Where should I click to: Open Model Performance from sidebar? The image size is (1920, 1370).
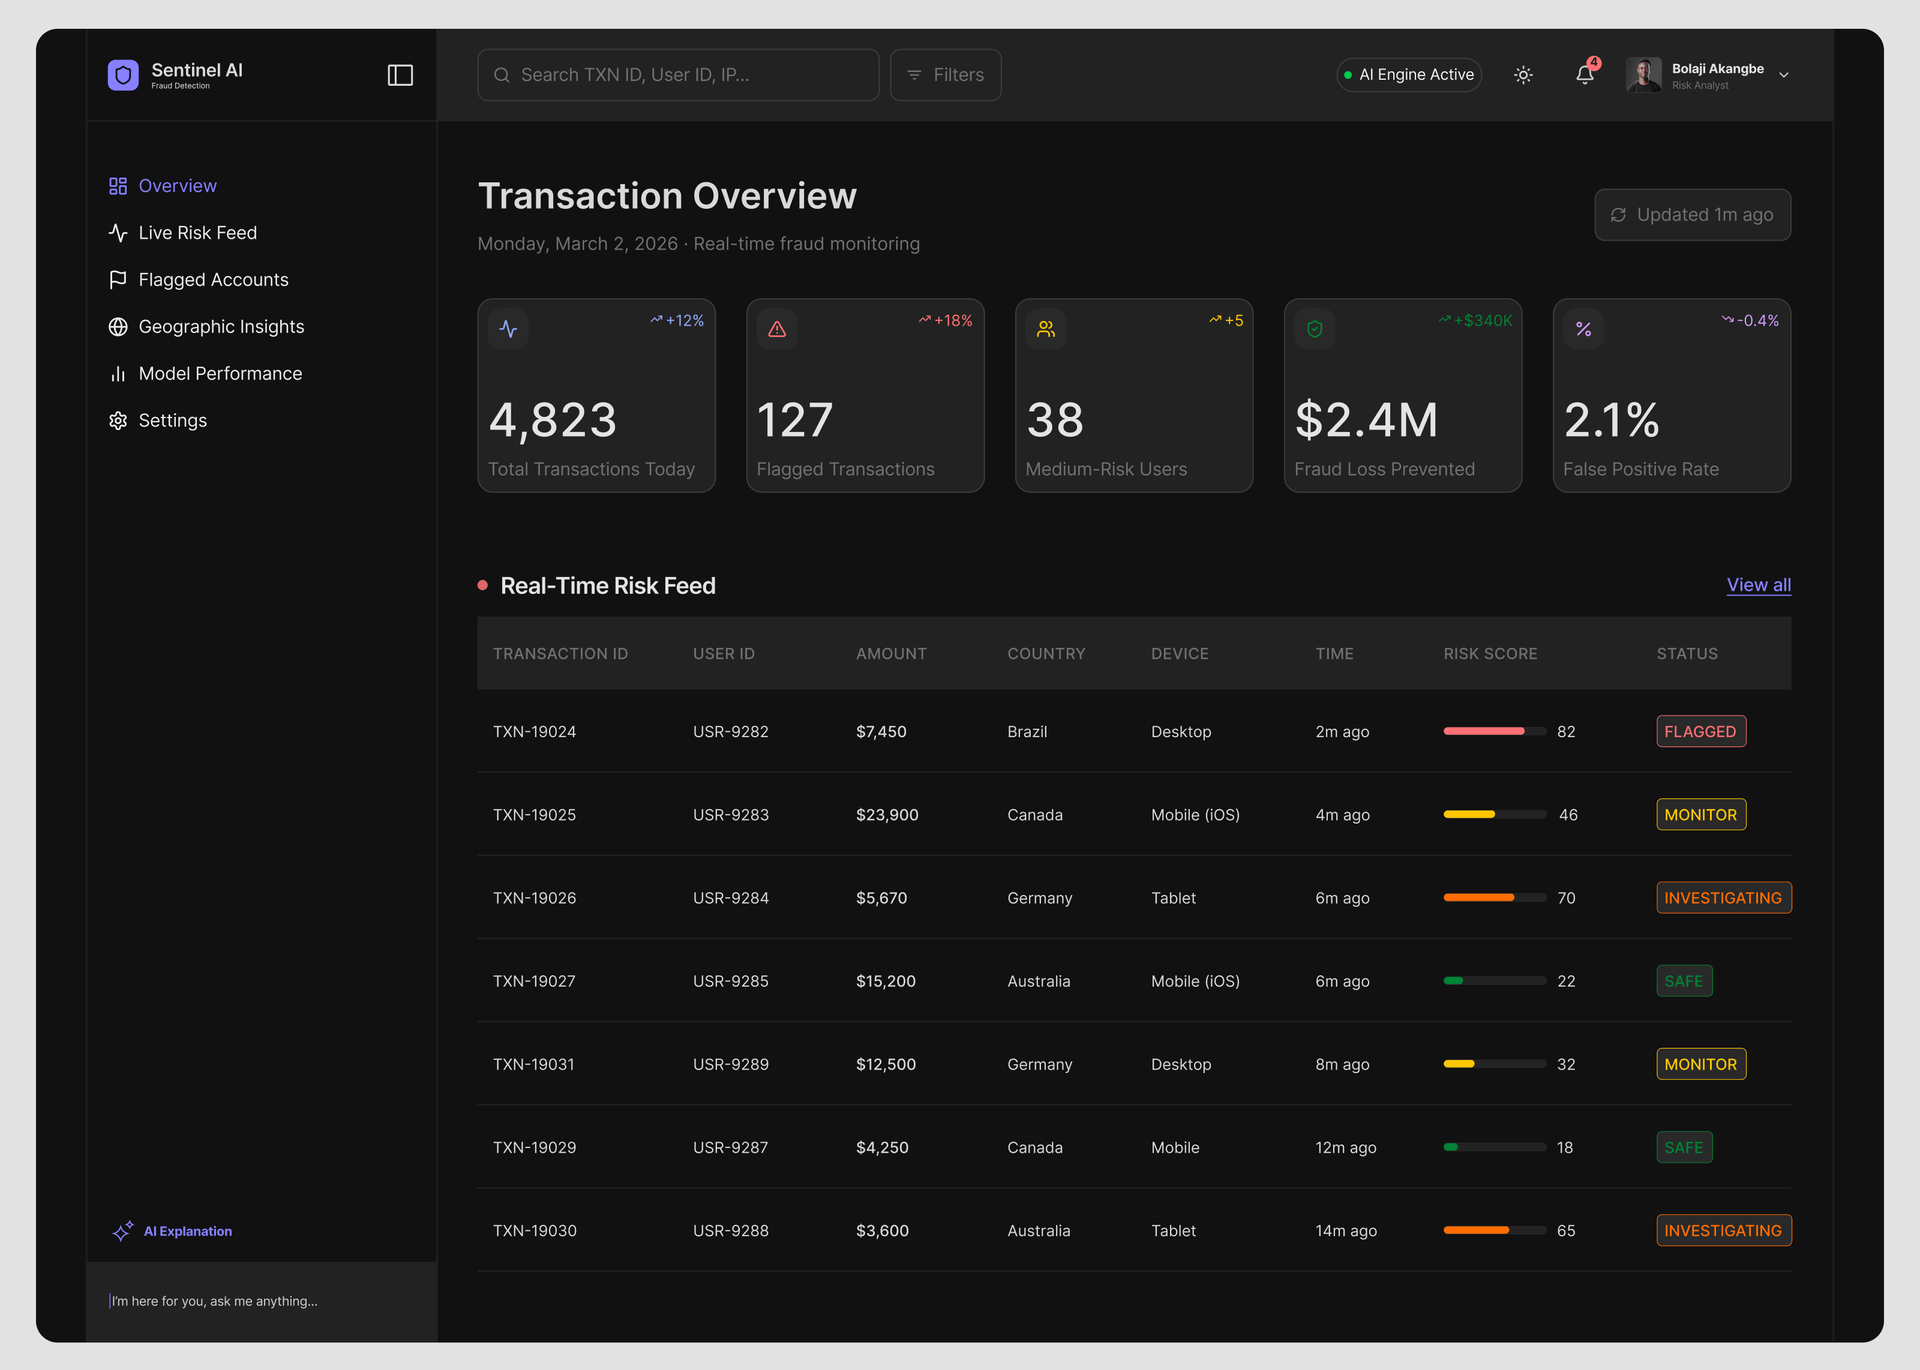tap(220, 374)
